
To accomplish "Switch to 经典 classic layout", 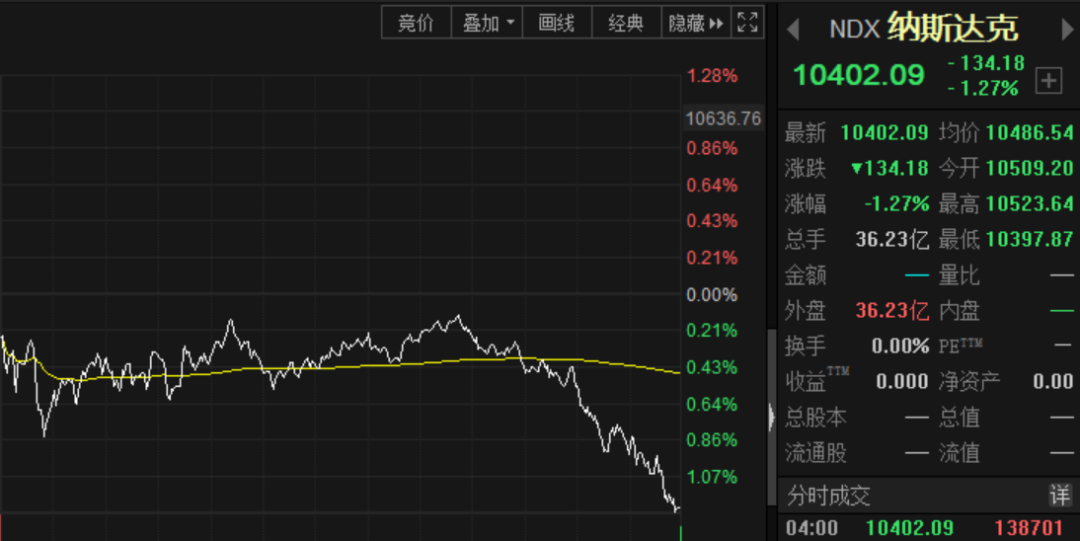I will (x=626, y=23).
